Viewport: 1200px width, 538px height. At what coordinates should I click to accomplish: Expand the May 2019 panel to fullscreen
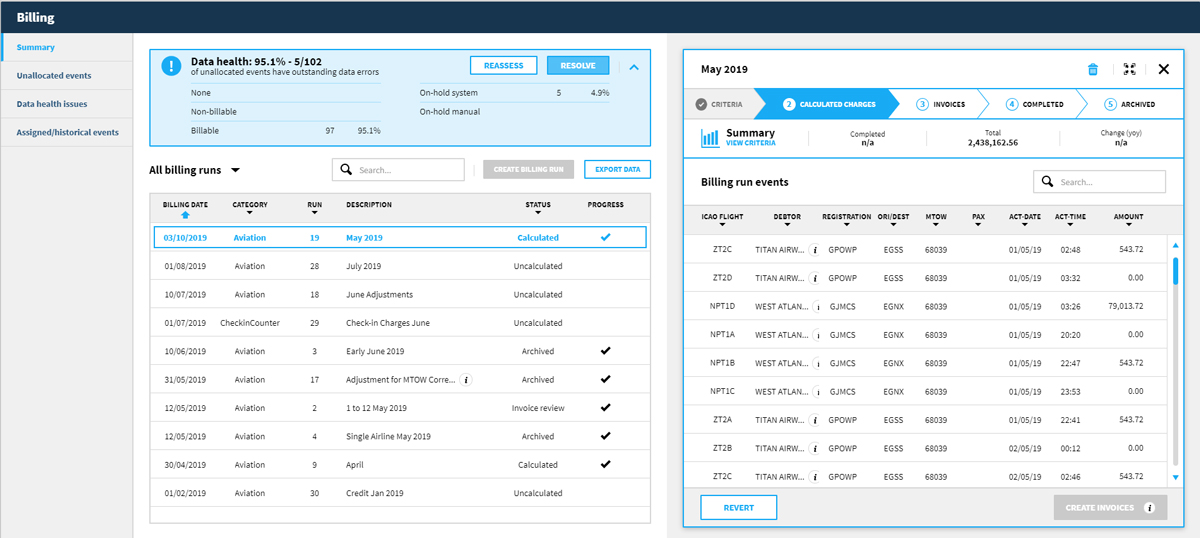tap(1129, 70)
